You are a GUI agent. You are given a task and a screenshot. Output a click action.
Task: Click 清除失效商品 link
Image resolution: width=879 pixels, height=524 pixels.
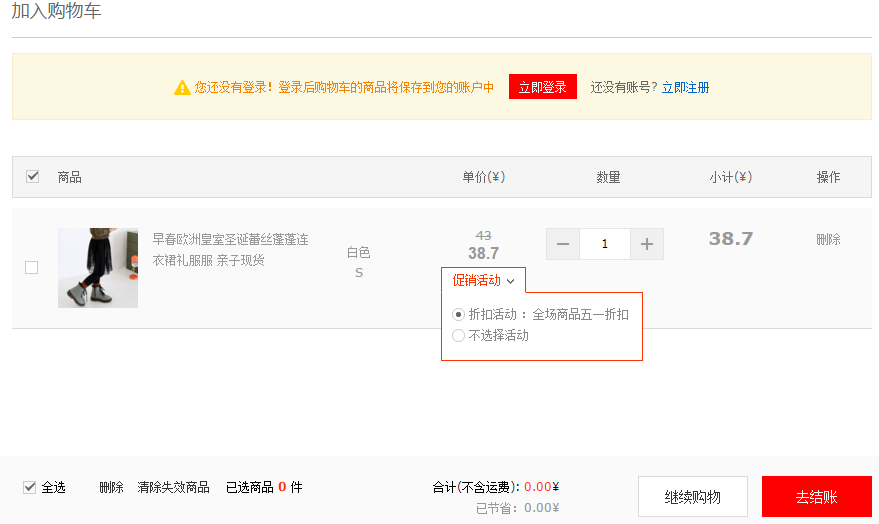(173, 487)
